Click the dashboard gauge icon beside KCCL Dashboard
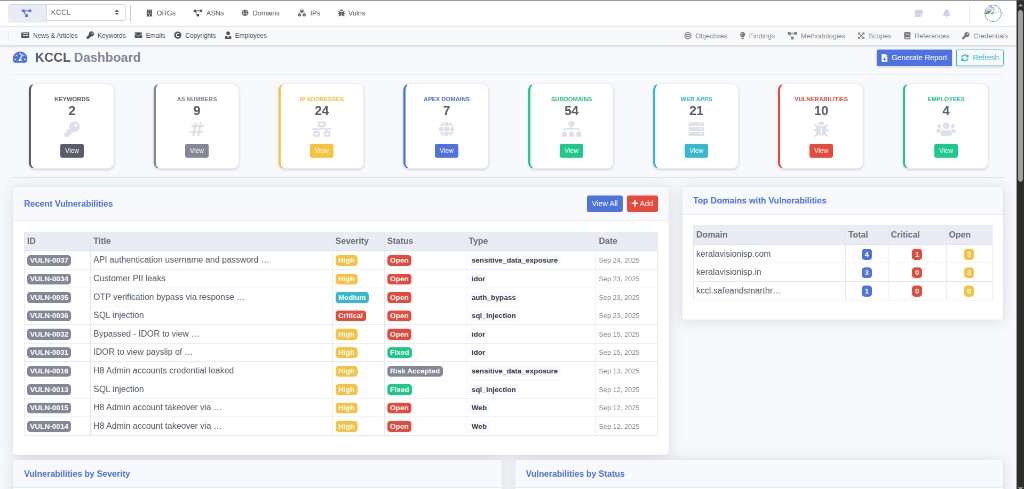Image resolution: width=1024 pixels, height=489 pixels. (20, 57)
